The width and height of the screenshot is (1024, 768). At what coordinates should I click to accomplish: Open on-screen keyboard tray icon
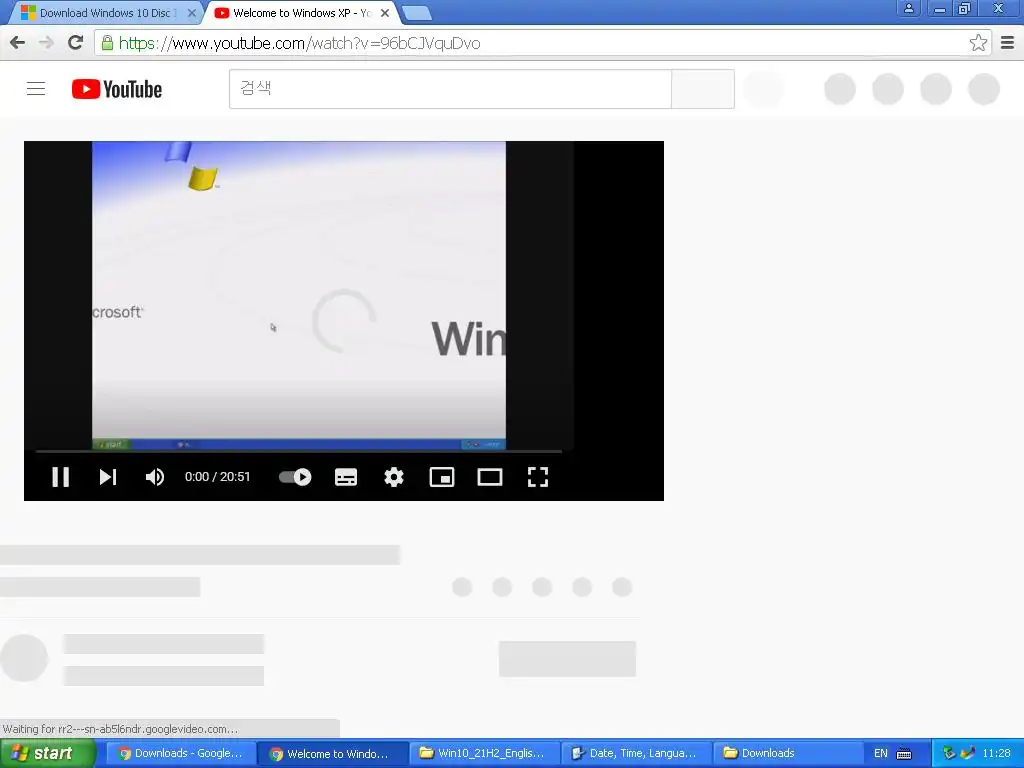click(904, 754)
